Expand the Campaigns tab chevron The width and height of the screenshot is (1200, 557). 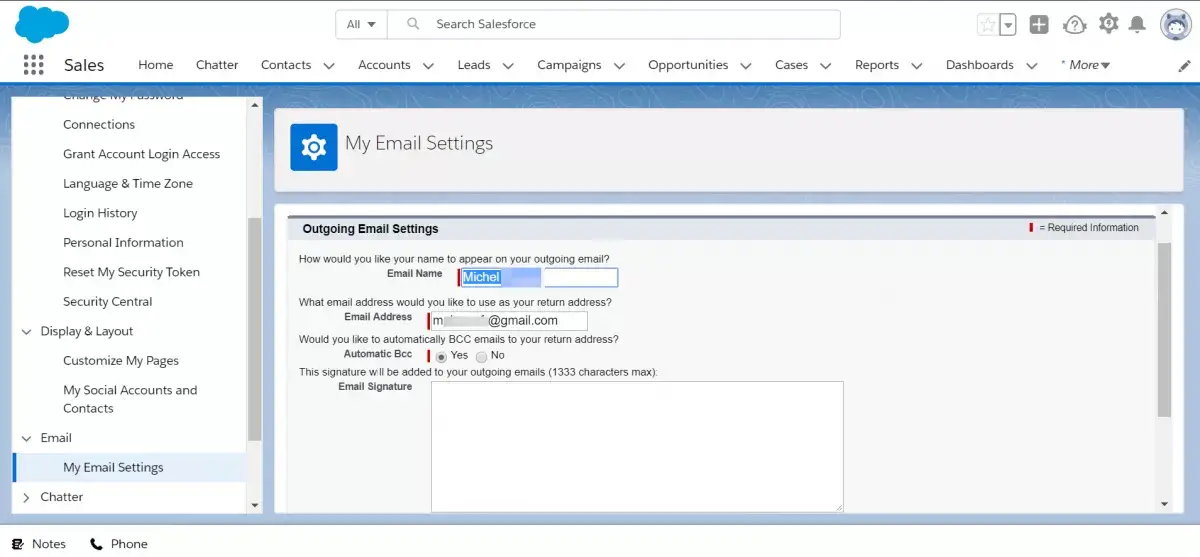pyautogui.click(x=619, y=66)
